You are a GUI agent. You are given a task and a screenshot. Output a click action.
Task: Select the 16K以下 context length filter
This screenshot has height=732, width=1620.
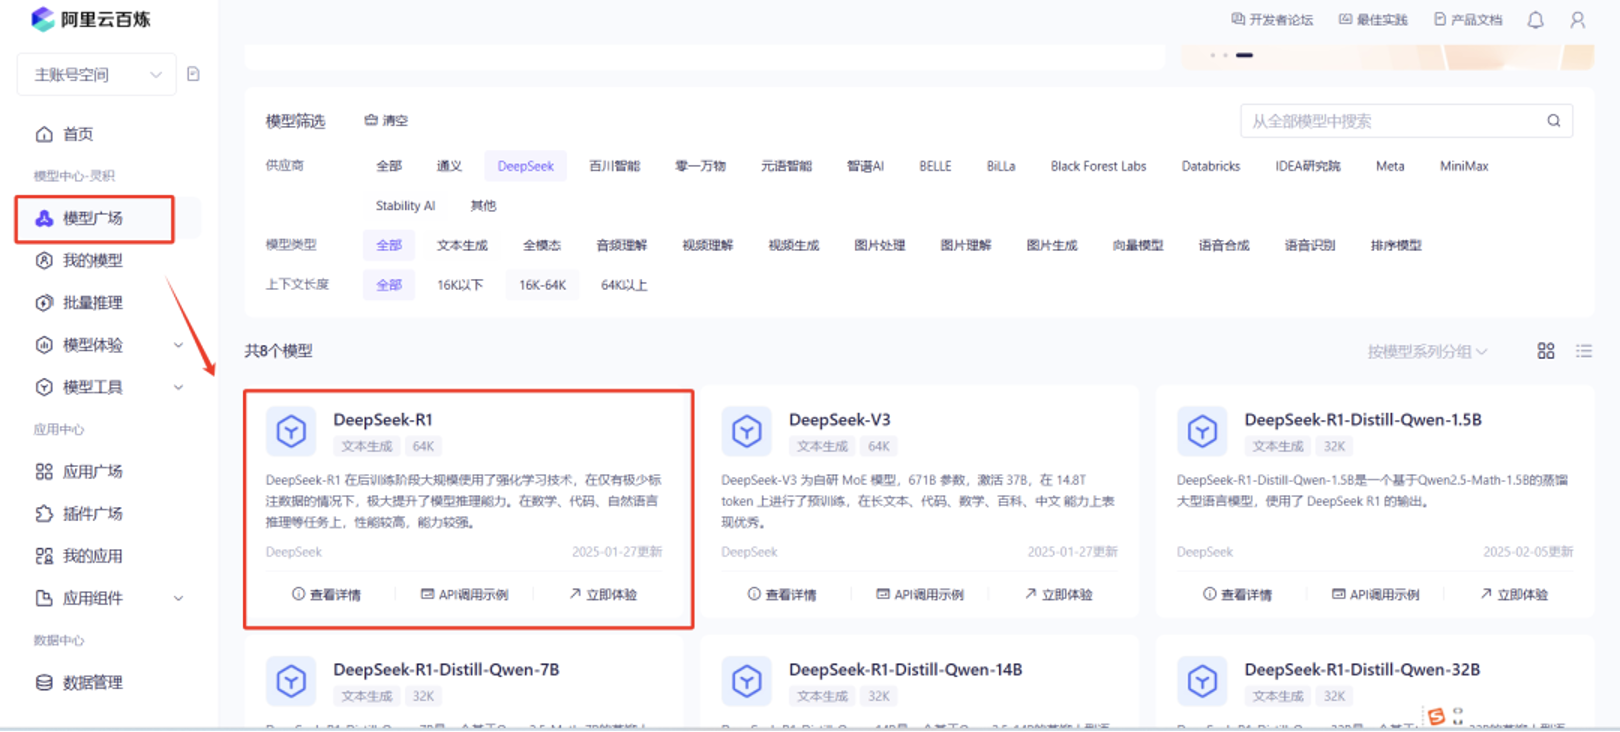pyautogui.click(x=460, y=285)
